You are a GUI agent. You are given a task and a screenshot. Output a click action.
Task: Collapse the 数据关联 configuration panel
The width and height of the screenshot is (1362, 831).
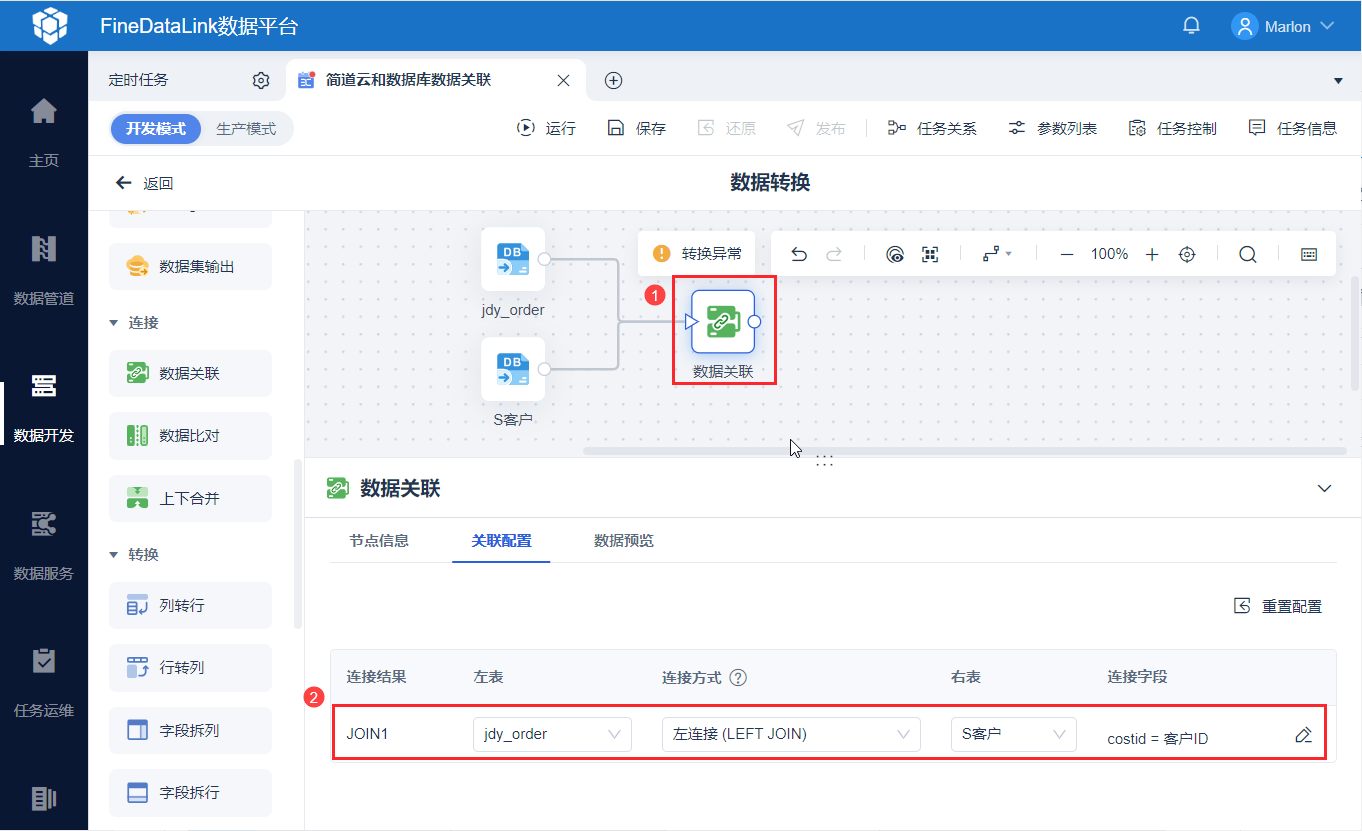click(1325, 488)
